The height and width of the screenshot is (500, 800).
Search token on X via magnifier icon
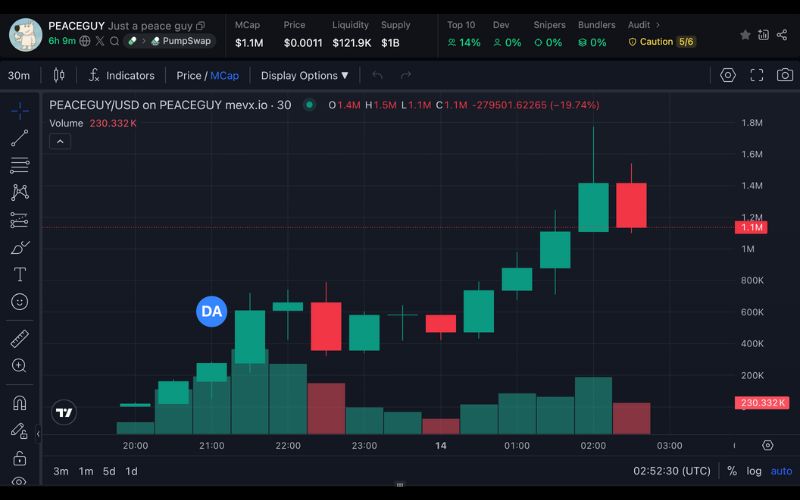pyautogui.click(x=115, y=41)
